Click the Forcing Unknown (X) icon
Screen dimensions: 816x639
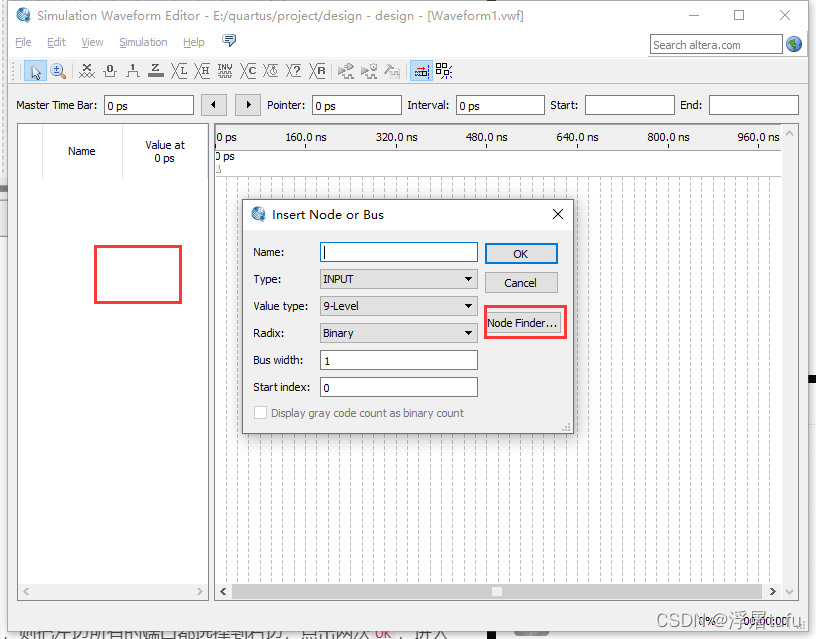[86, 71]
